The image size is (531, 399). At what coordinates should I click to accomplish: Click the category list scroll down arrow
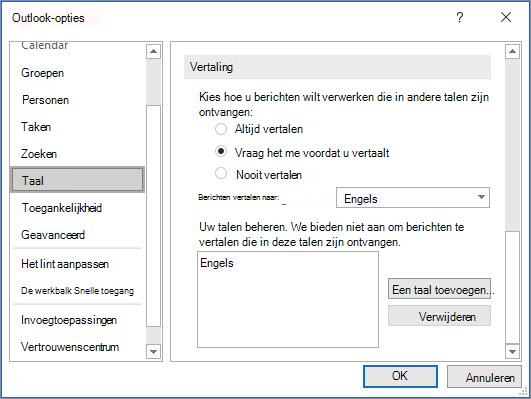click(x=153, y=352)
